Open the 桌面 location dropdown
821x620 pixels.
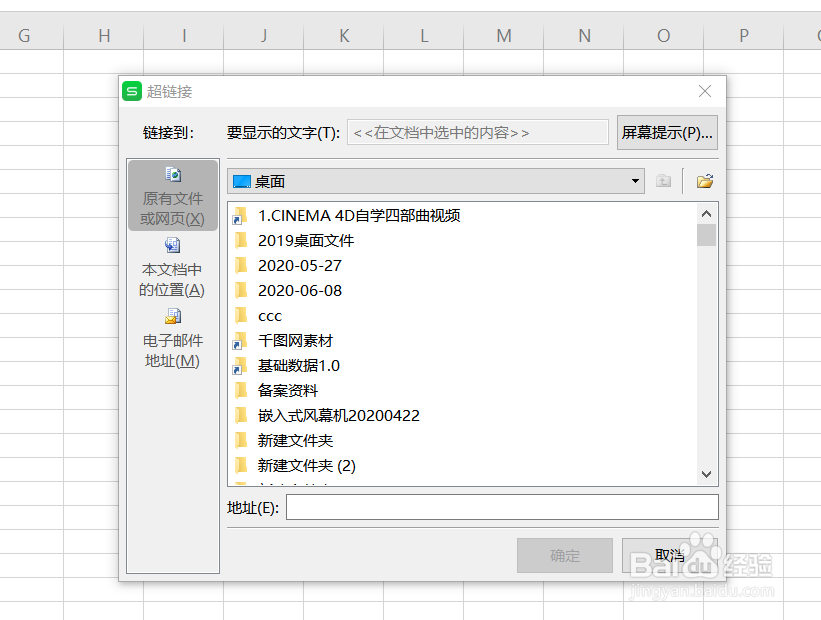634,181
